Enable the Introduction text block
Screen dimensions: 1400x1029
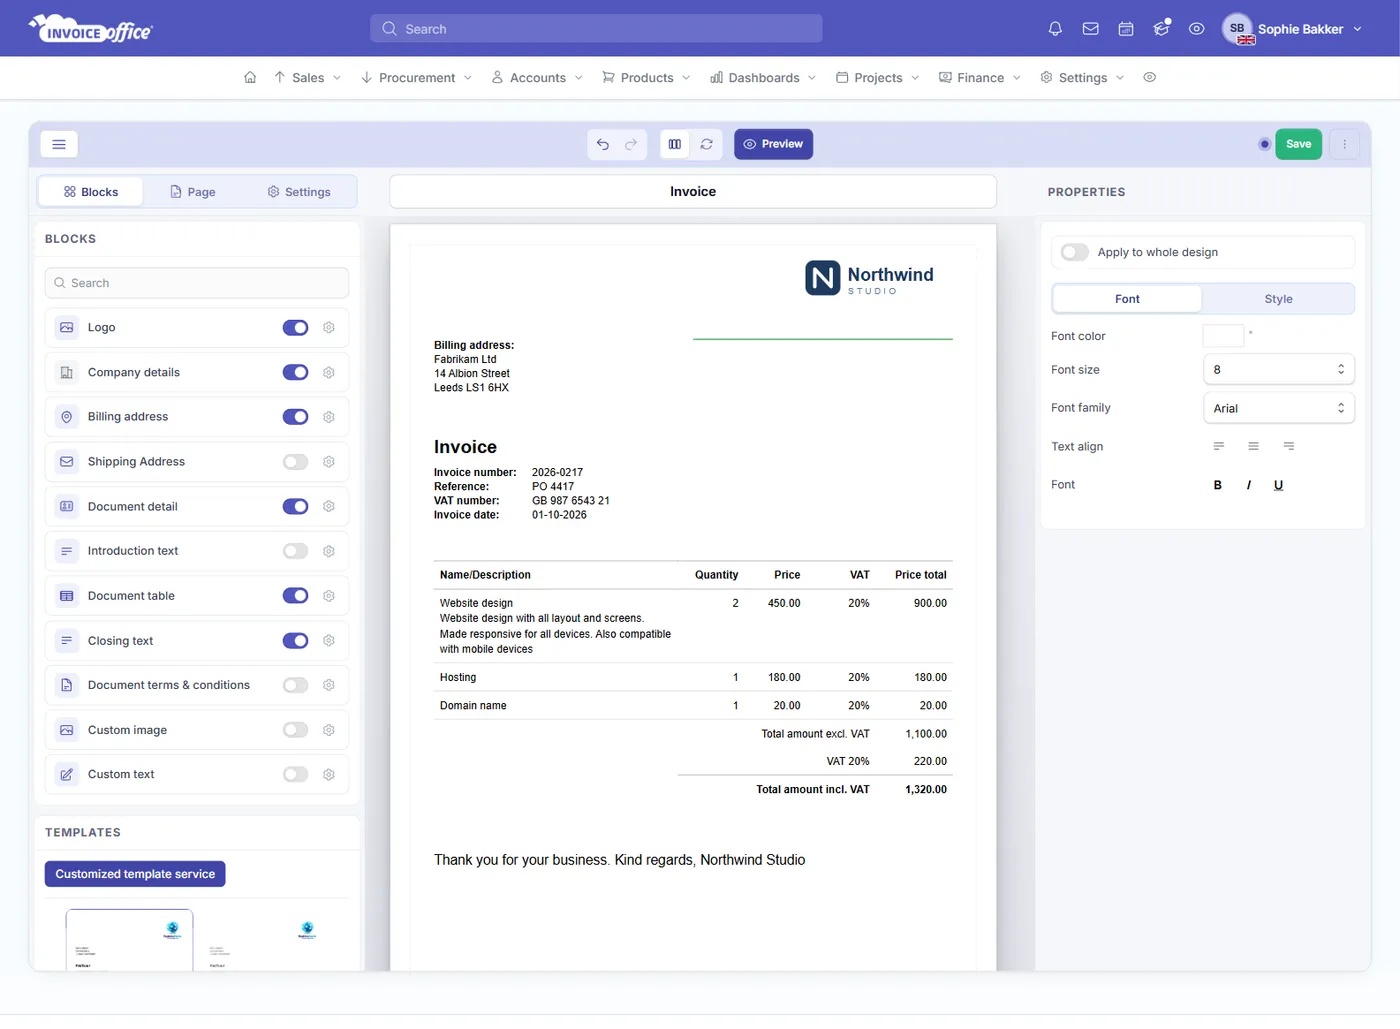tap(296, 551)
